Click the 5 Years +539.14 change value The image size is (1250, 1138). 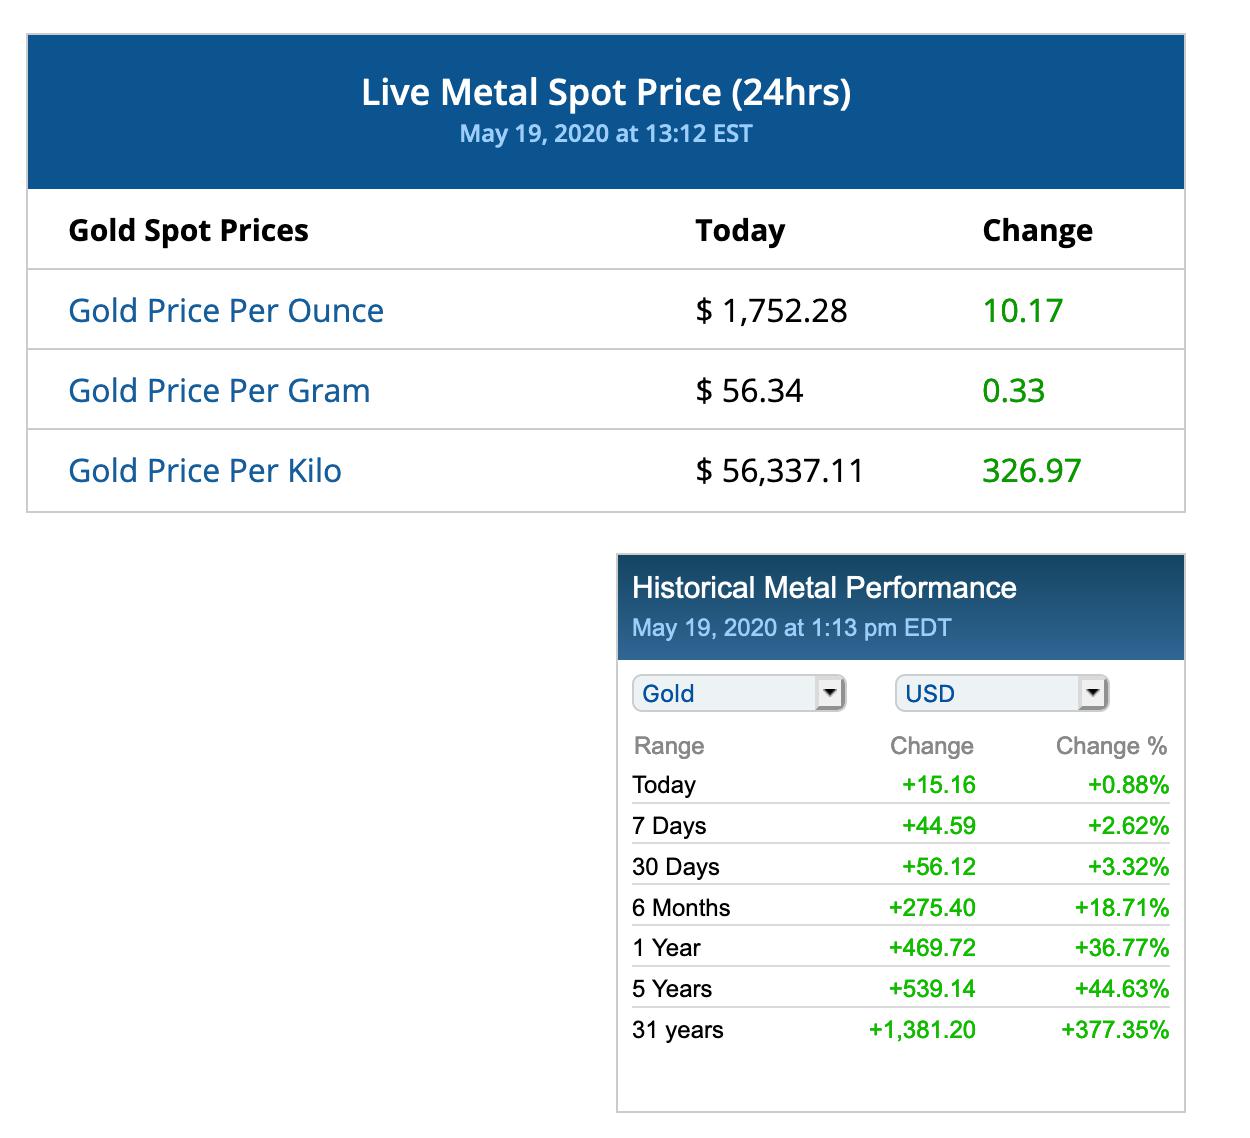tap(931, 989)
